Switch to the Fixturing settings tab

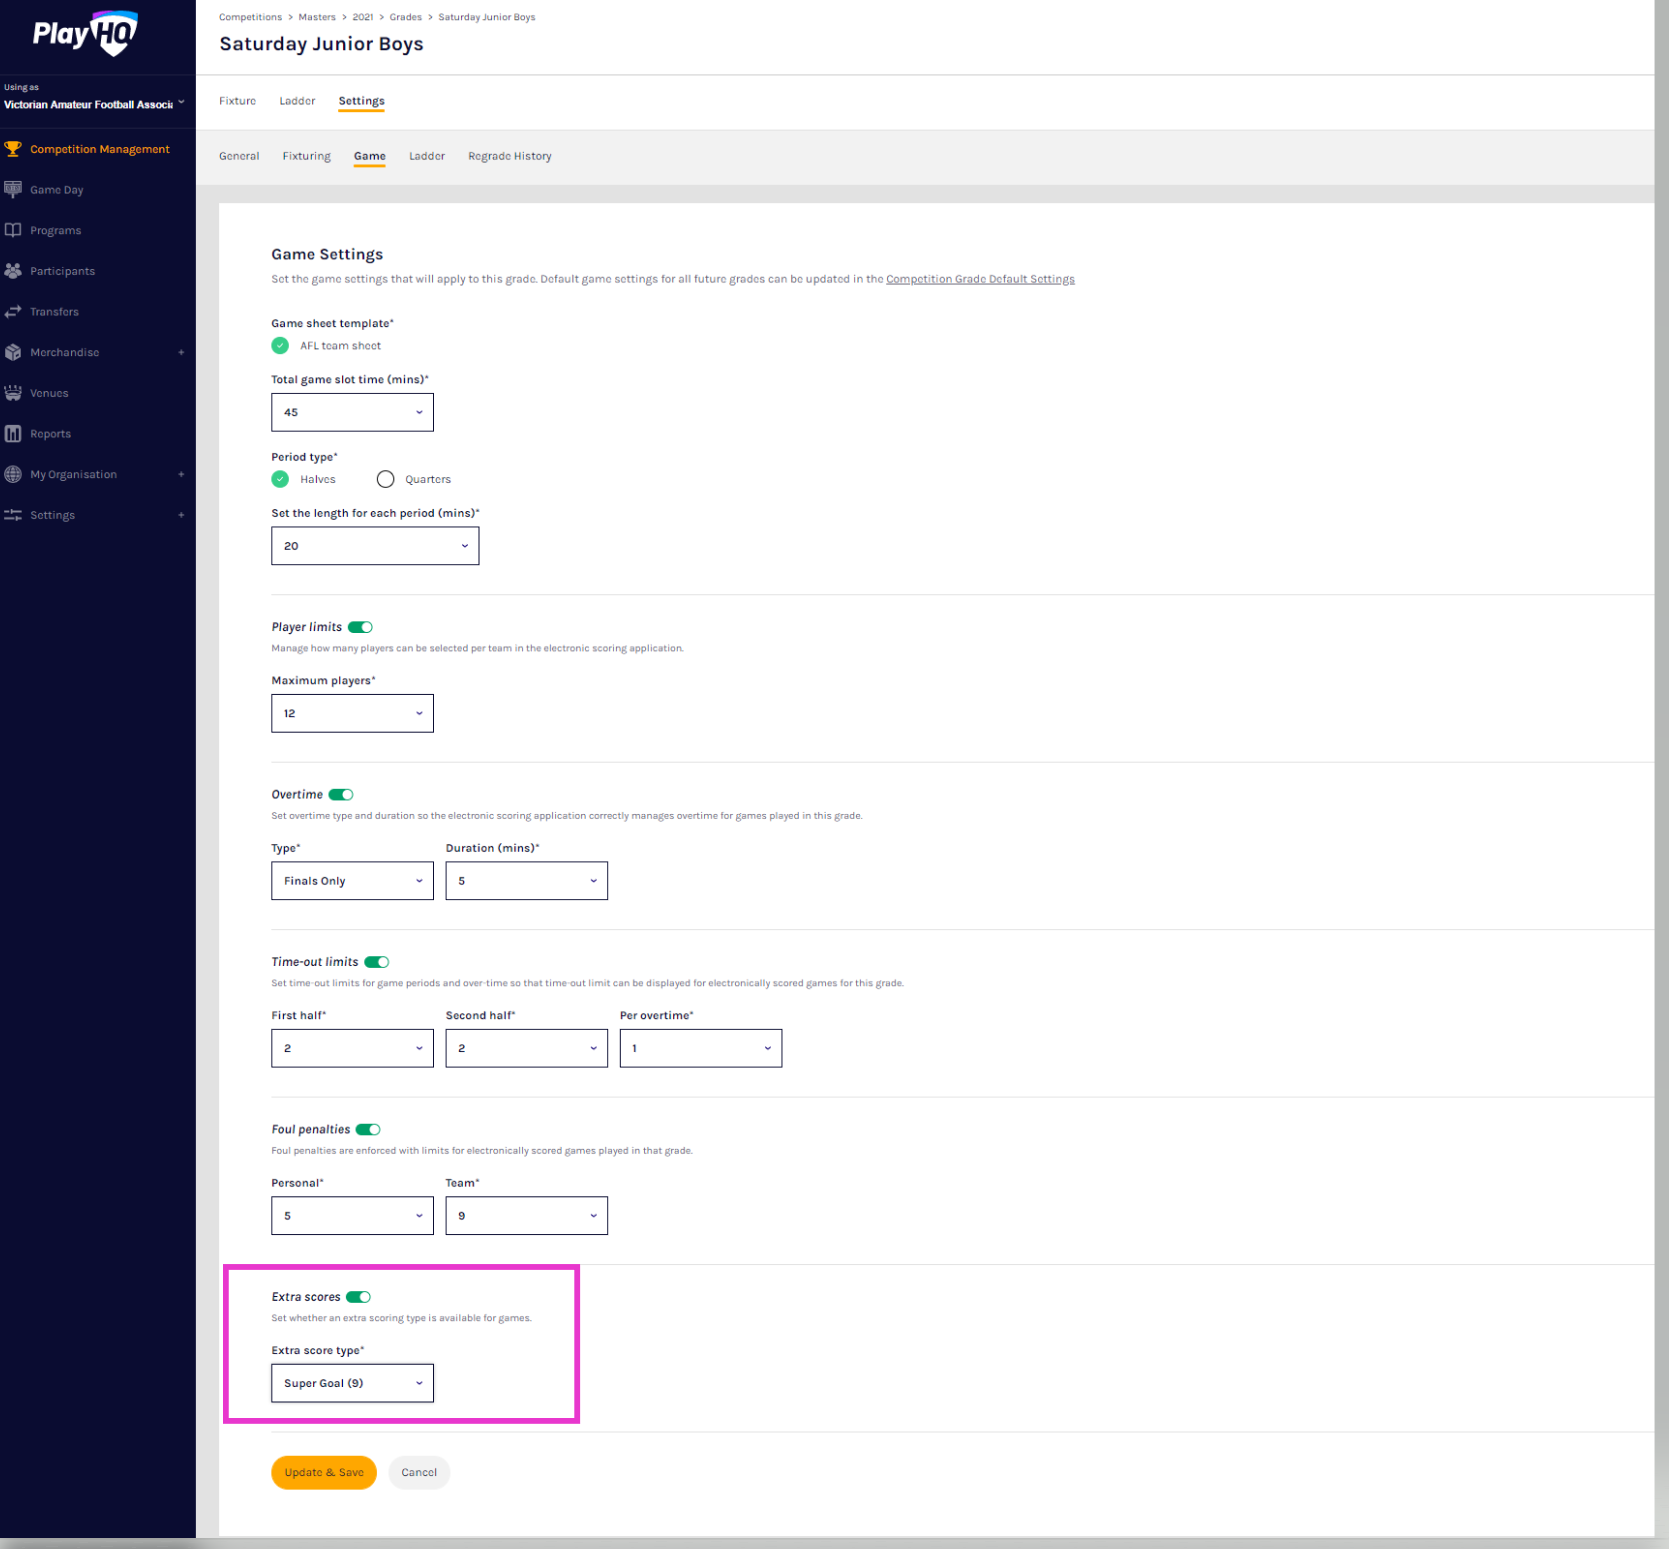pyautogui.click(x=306, y=156)
